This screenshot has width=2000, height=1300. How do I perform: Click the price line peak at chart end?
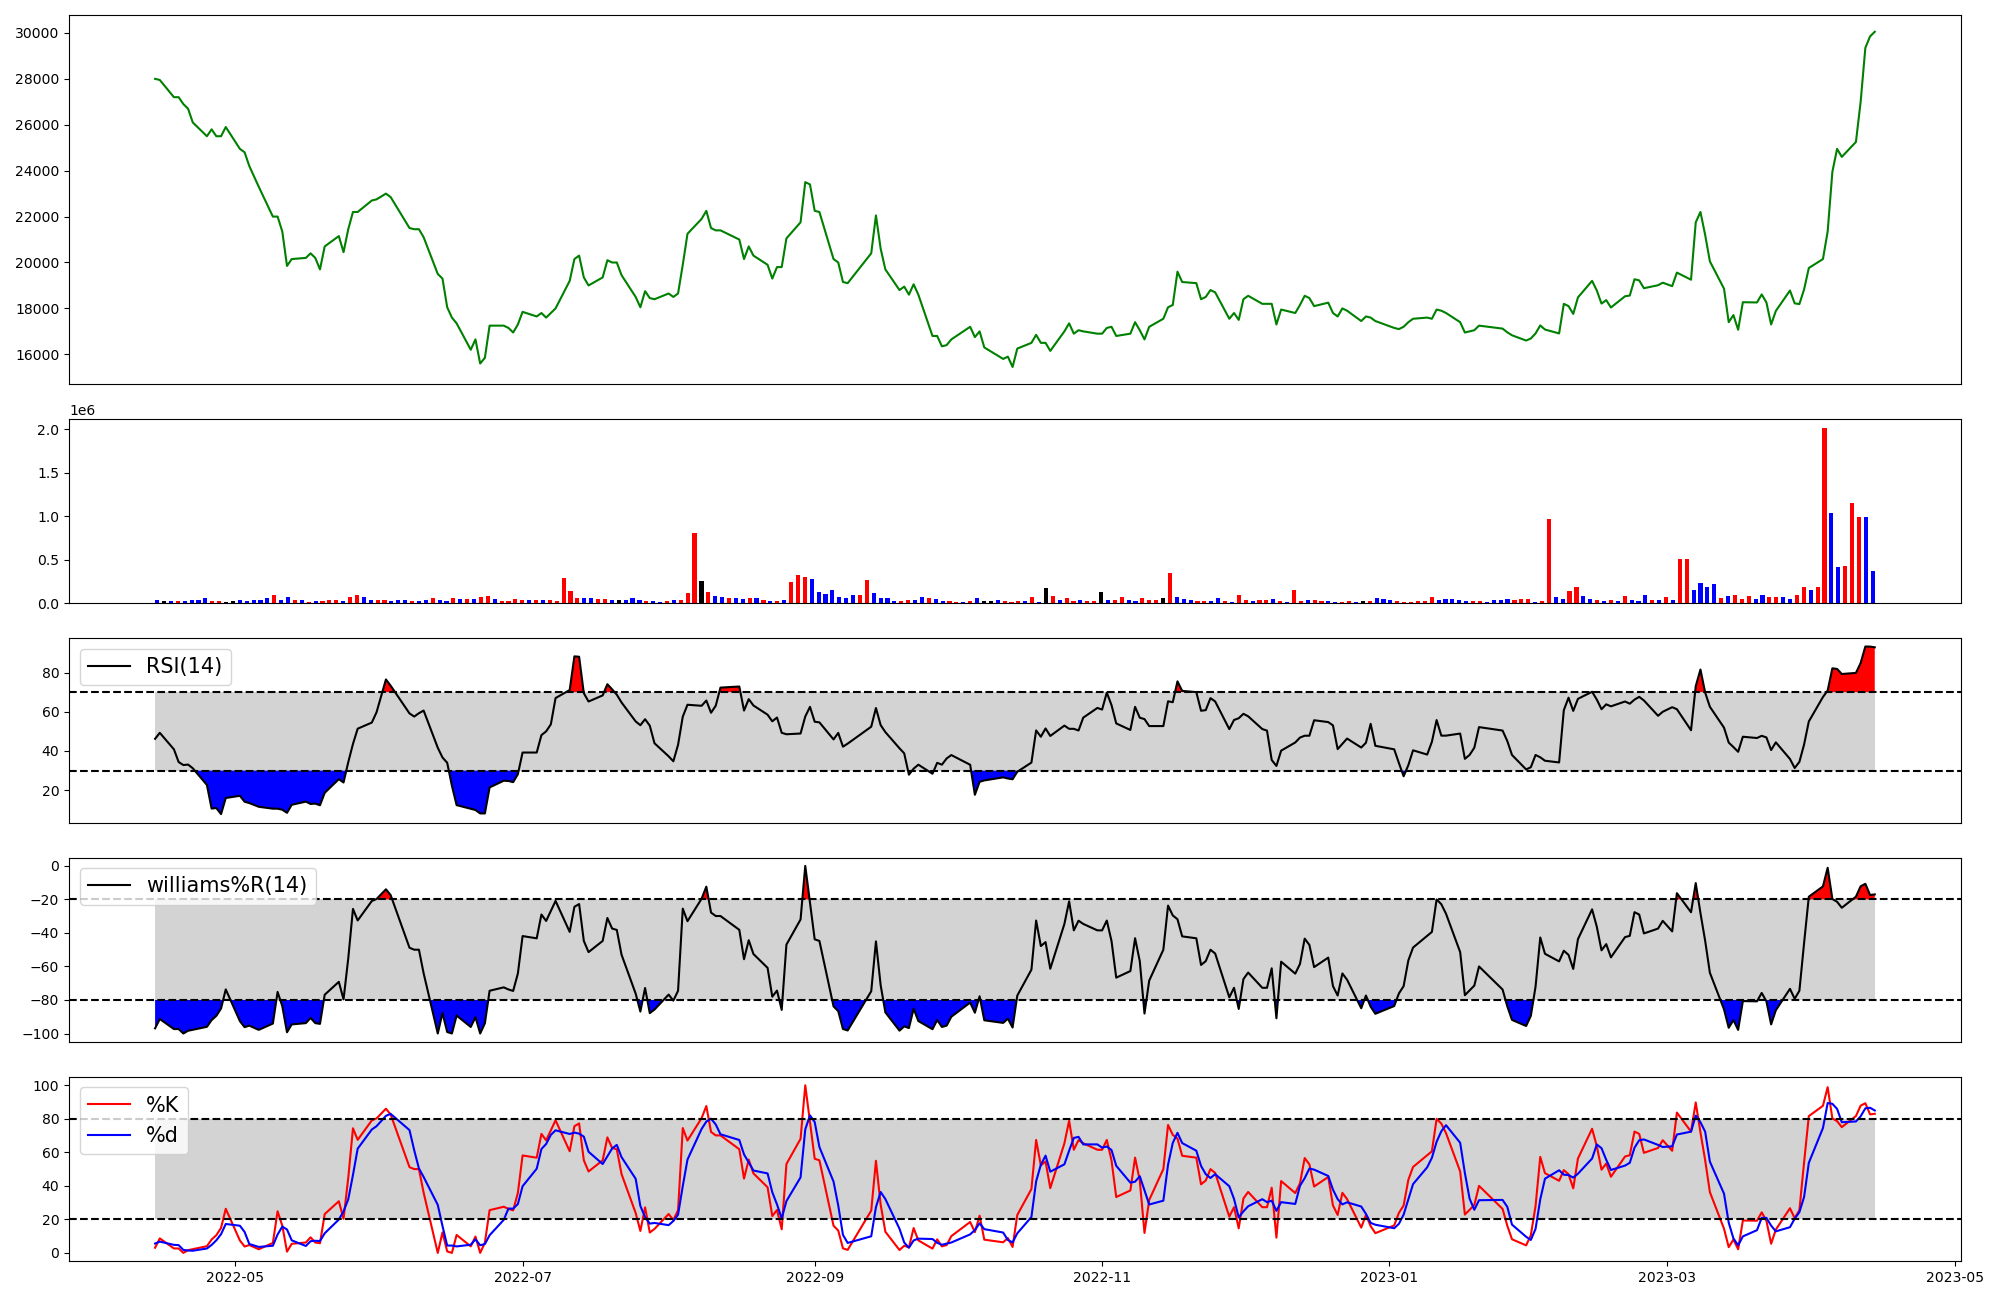(x=1874, y=32)
